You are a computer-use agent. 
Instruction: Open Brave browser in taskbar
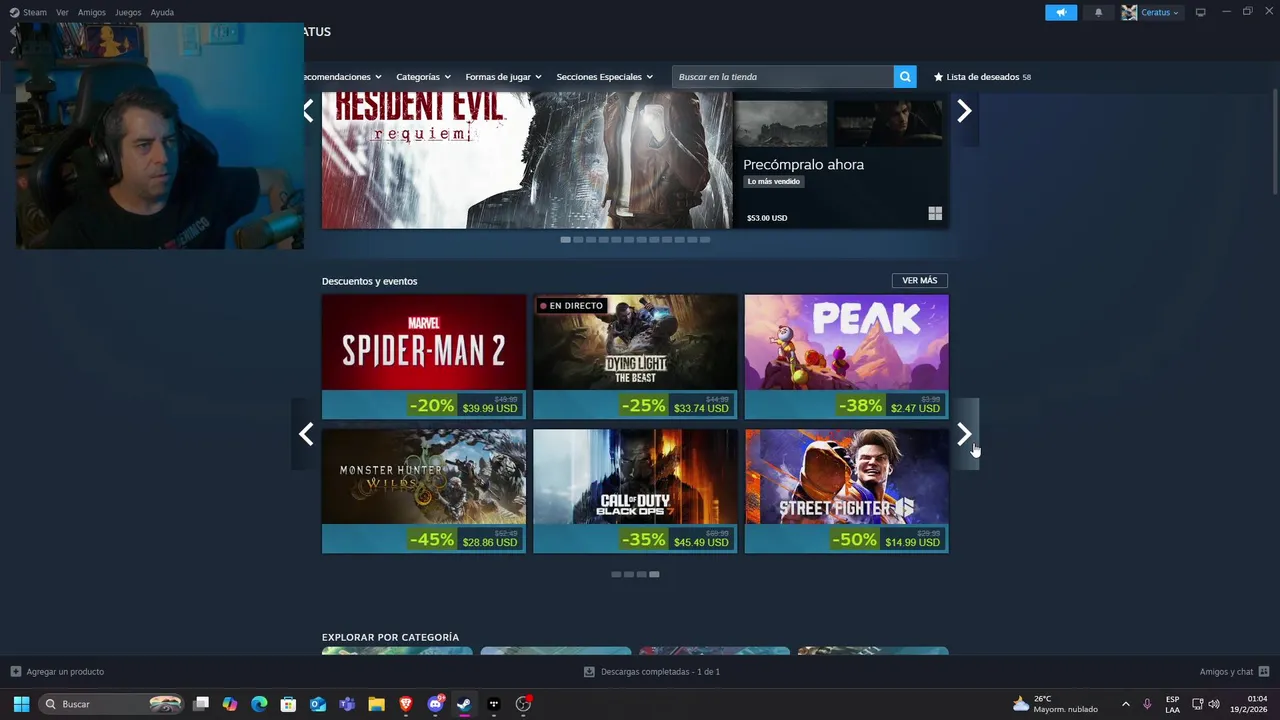coord(405,704)
